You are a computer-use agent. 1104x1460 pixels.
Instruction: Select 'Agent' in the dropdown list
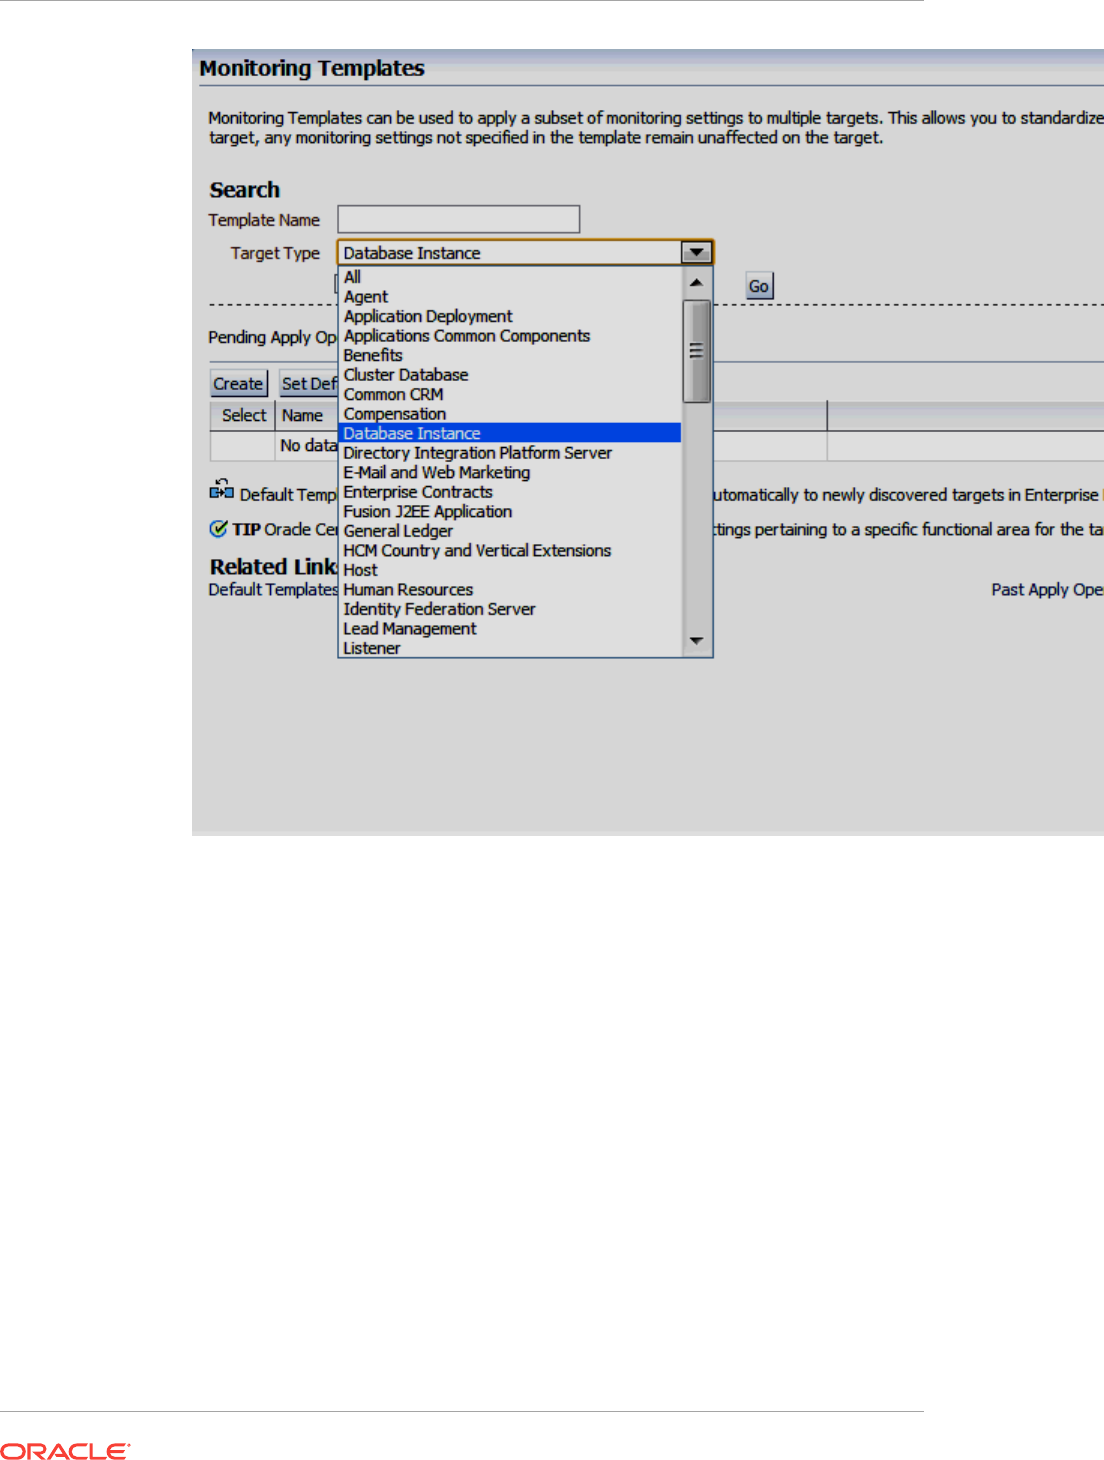pyautogui.click(x=510, y=297)
